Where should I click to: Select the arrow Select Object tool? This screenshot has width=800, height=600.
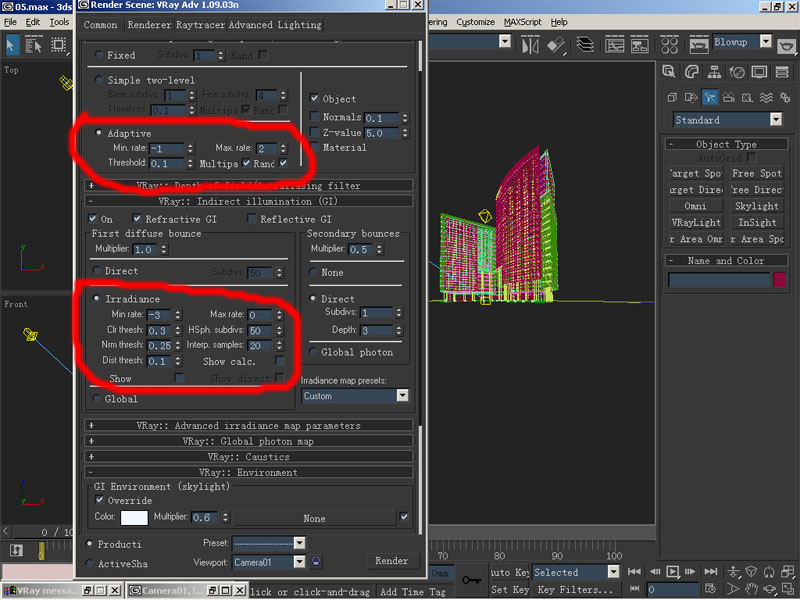point(11,45)
